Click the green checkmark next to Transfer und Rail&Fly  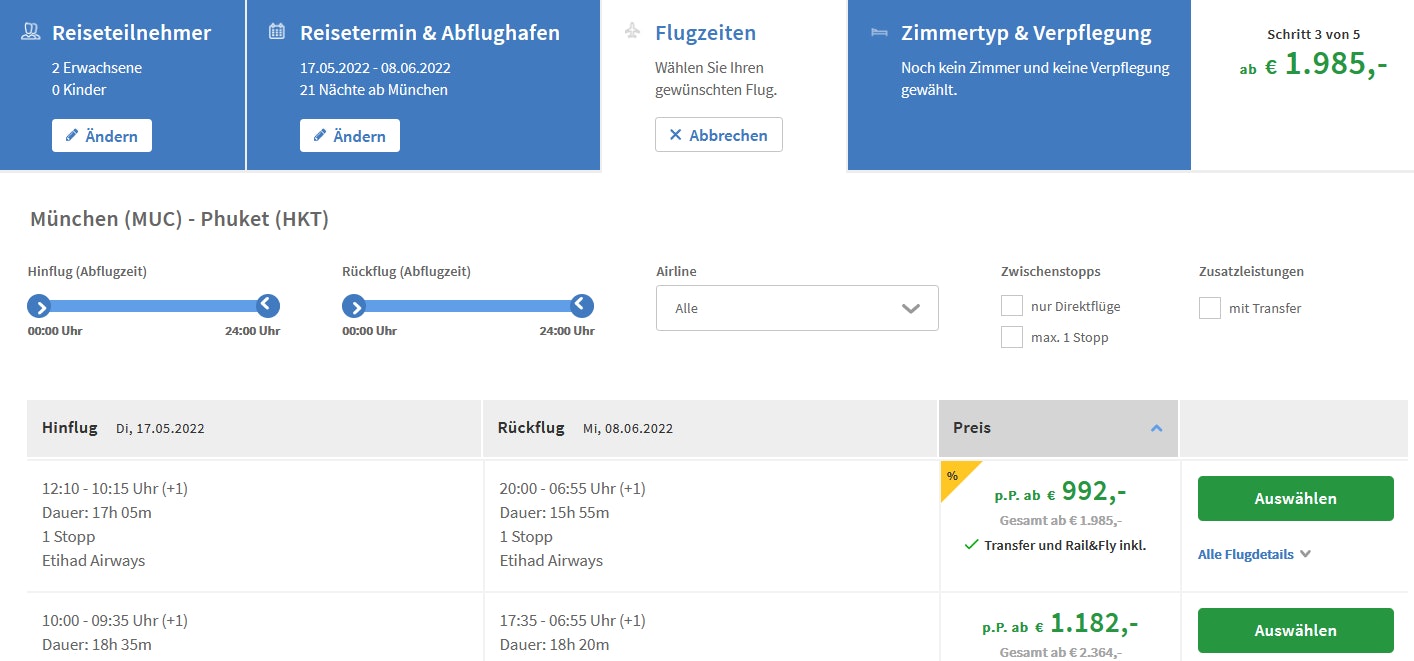coord(970,545)
